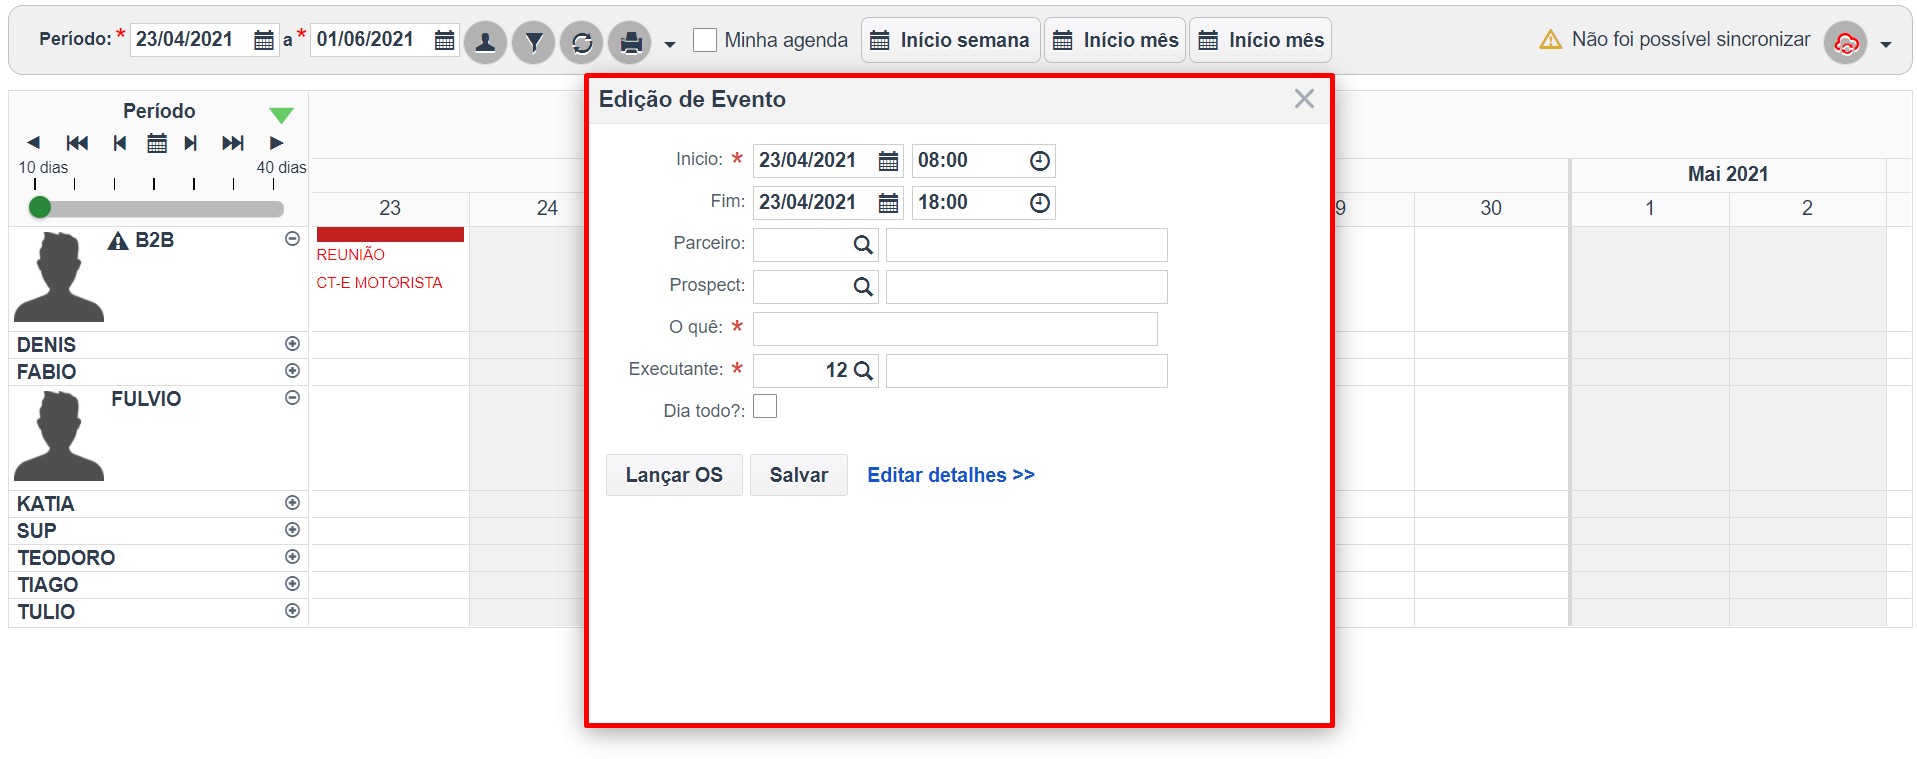Click the Prospect search magnifier icon
The image size is (1917, 759).
pyautogui.click(x=863, y=287)
